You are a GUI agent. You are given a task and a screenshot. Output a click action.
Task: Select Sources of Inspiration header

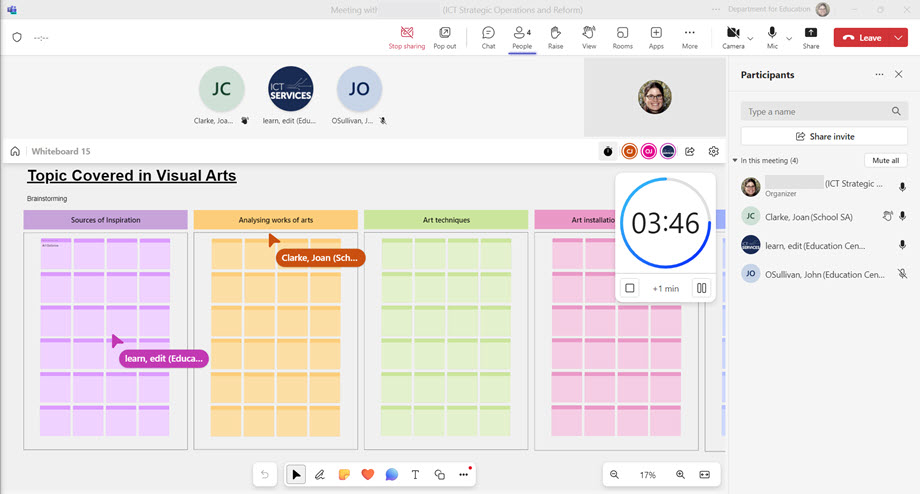click(106, 220)
